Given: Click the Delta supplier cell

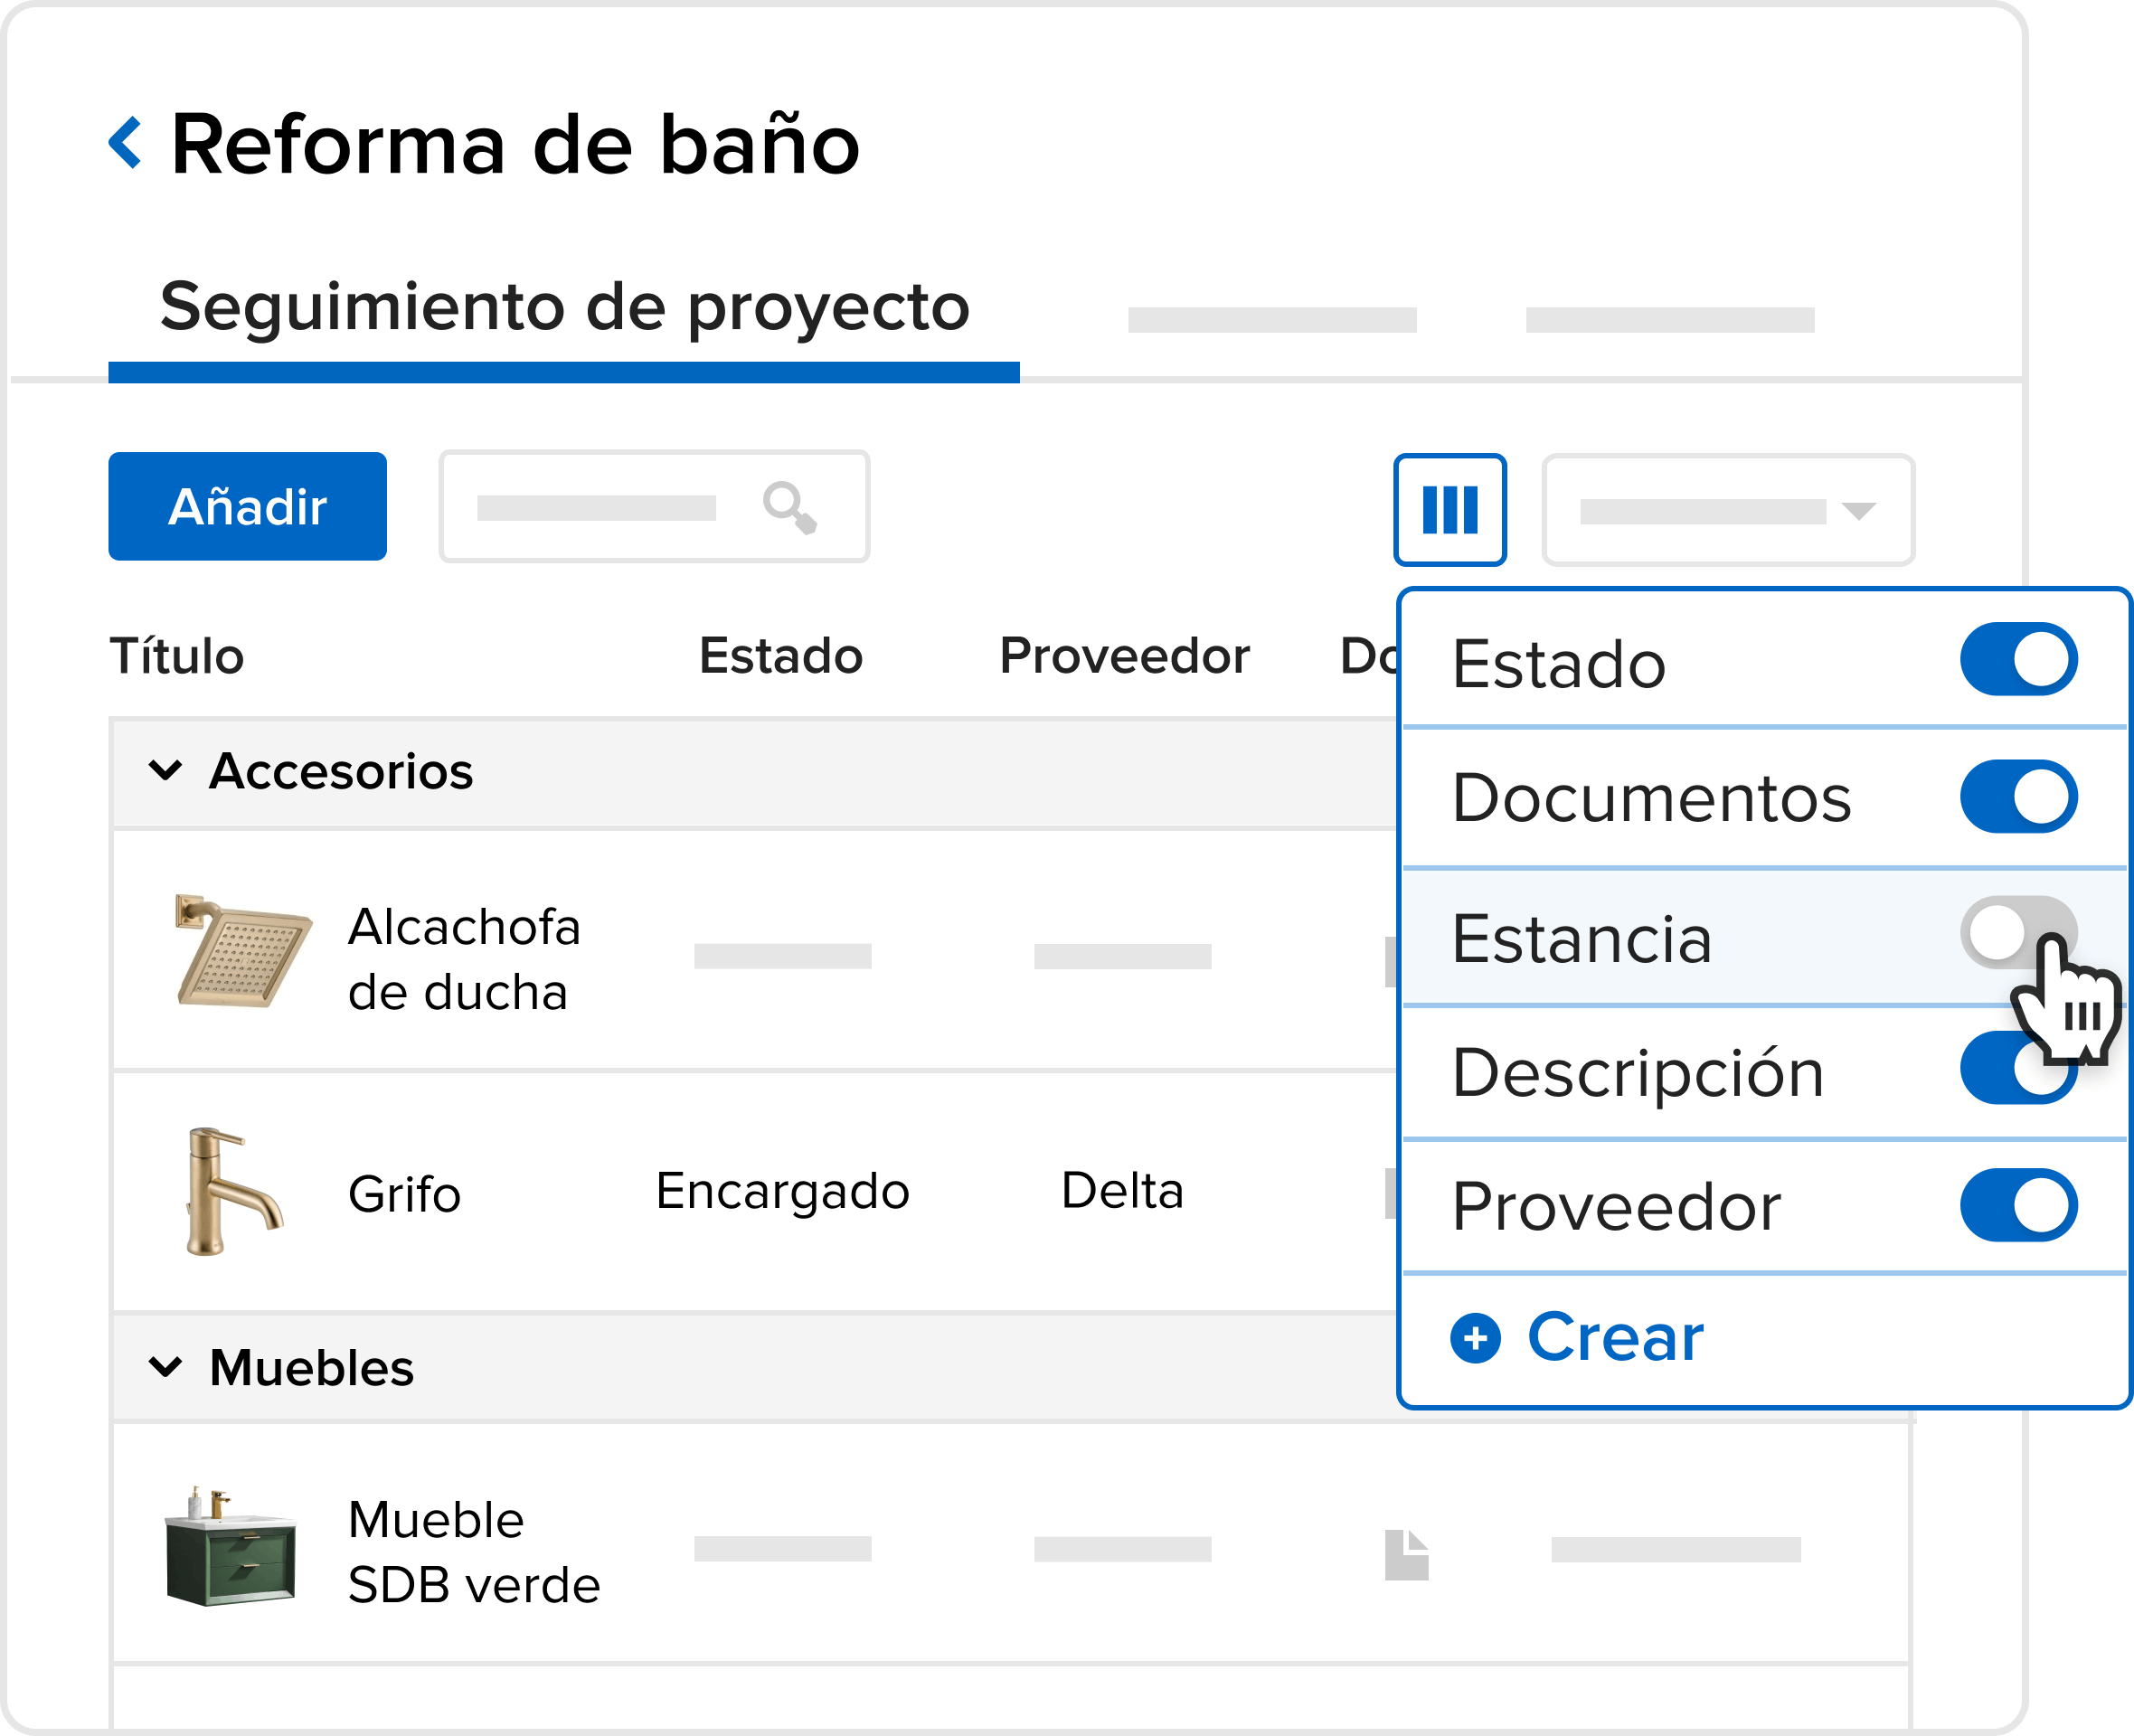Looking at the screenshot, I should click(1123, 1190).
